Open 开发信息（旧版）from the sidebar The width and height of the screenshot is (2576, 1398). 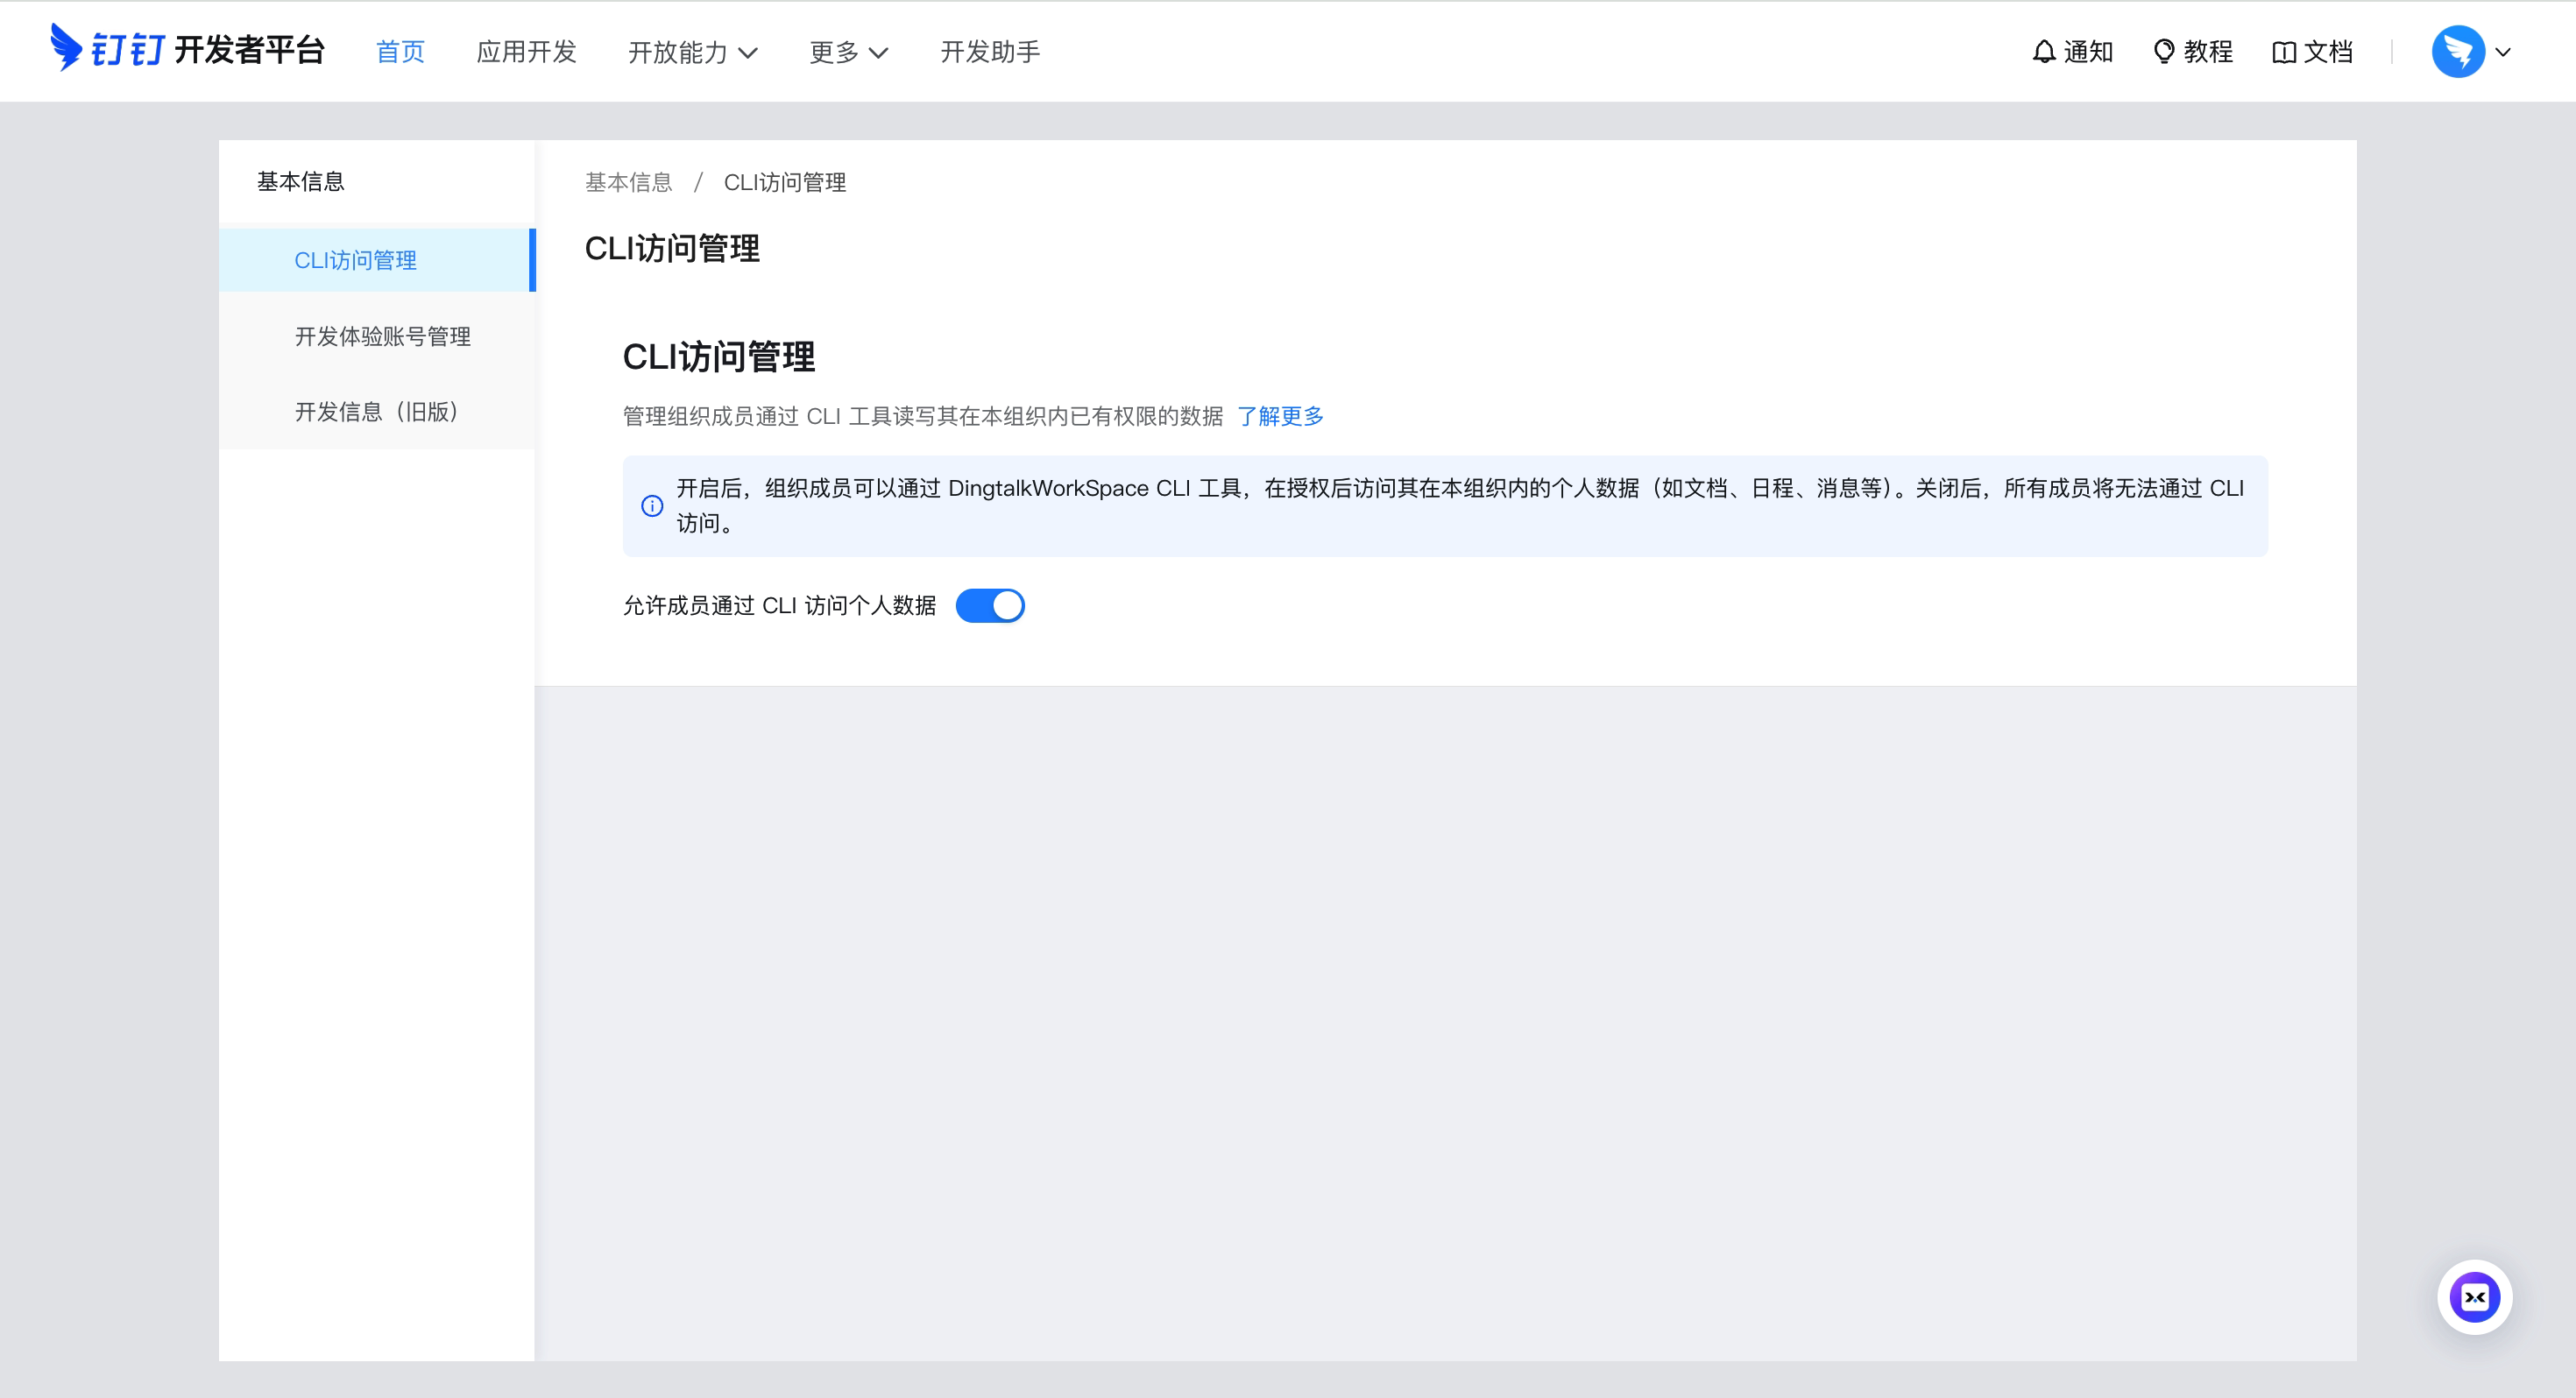(375, 411)
